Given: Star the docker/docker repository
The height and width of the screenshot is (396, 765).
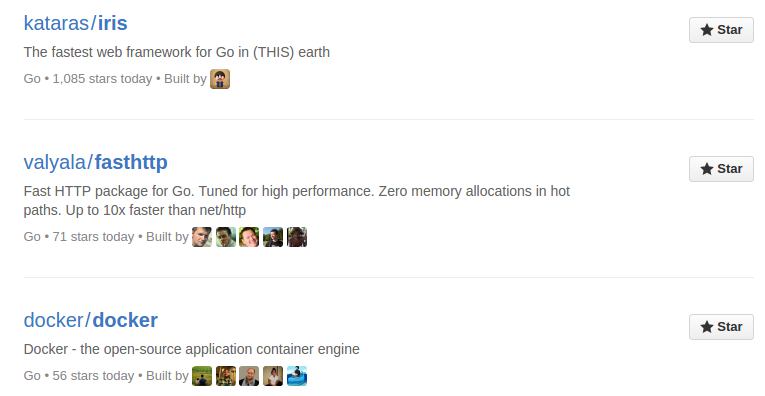Looking at the screenshot, I should click(x=721, y=327).
